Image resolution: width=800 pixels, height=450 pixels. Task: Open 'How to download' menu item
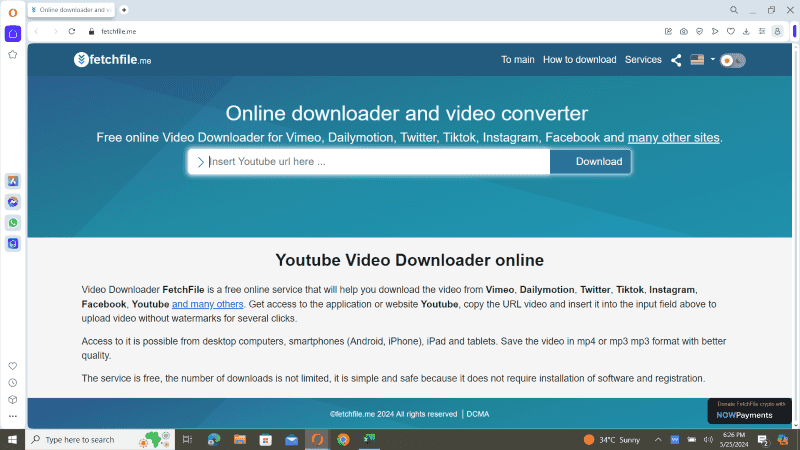click(580, 60)
